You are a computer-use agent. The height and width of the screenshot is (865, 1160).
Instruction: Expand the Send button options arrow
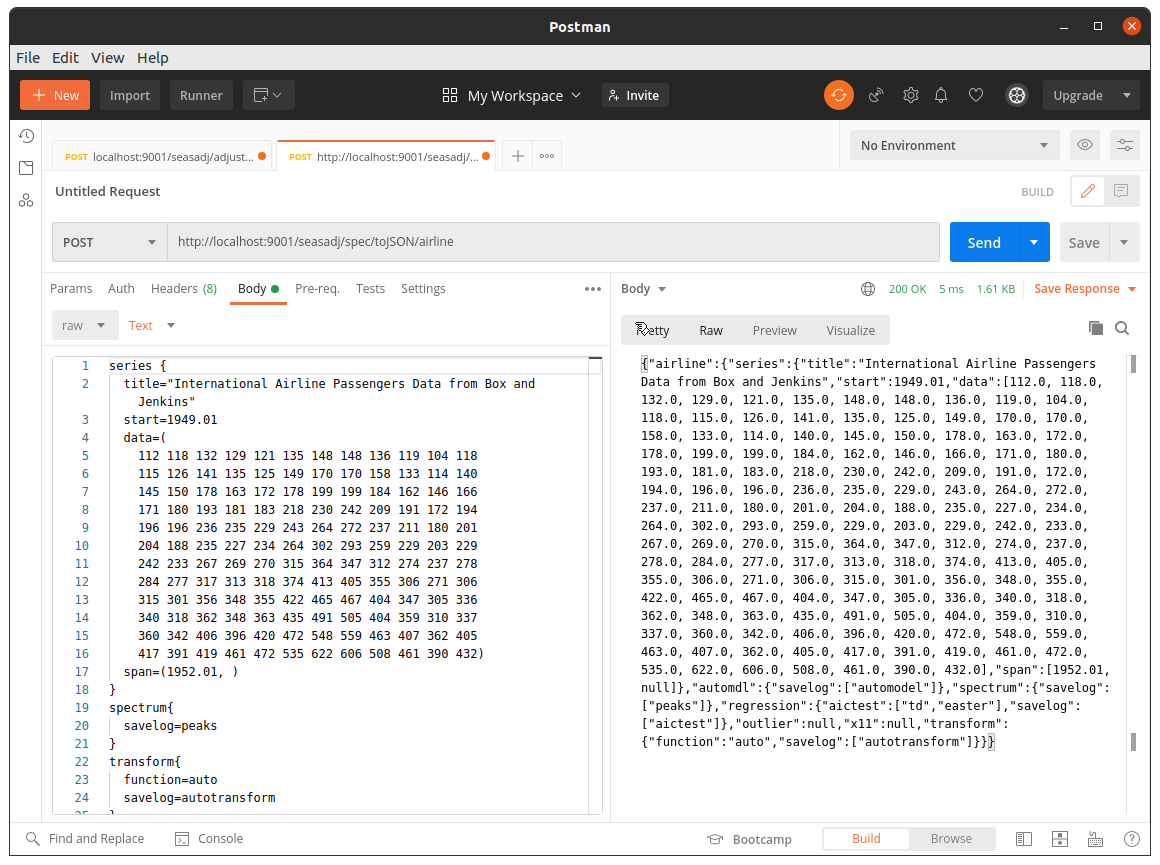point(1034,242)
